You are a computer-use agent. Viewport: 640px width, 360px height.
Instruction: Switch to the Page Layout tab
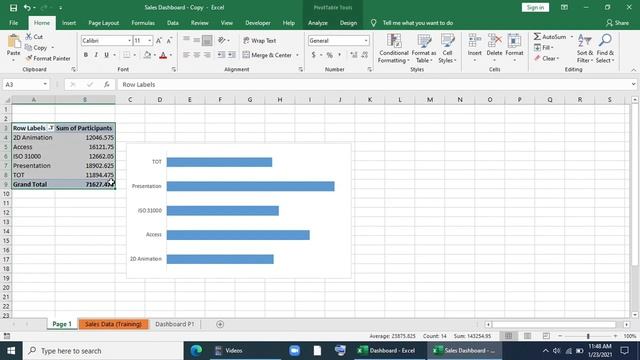click(x=104, y=23)
